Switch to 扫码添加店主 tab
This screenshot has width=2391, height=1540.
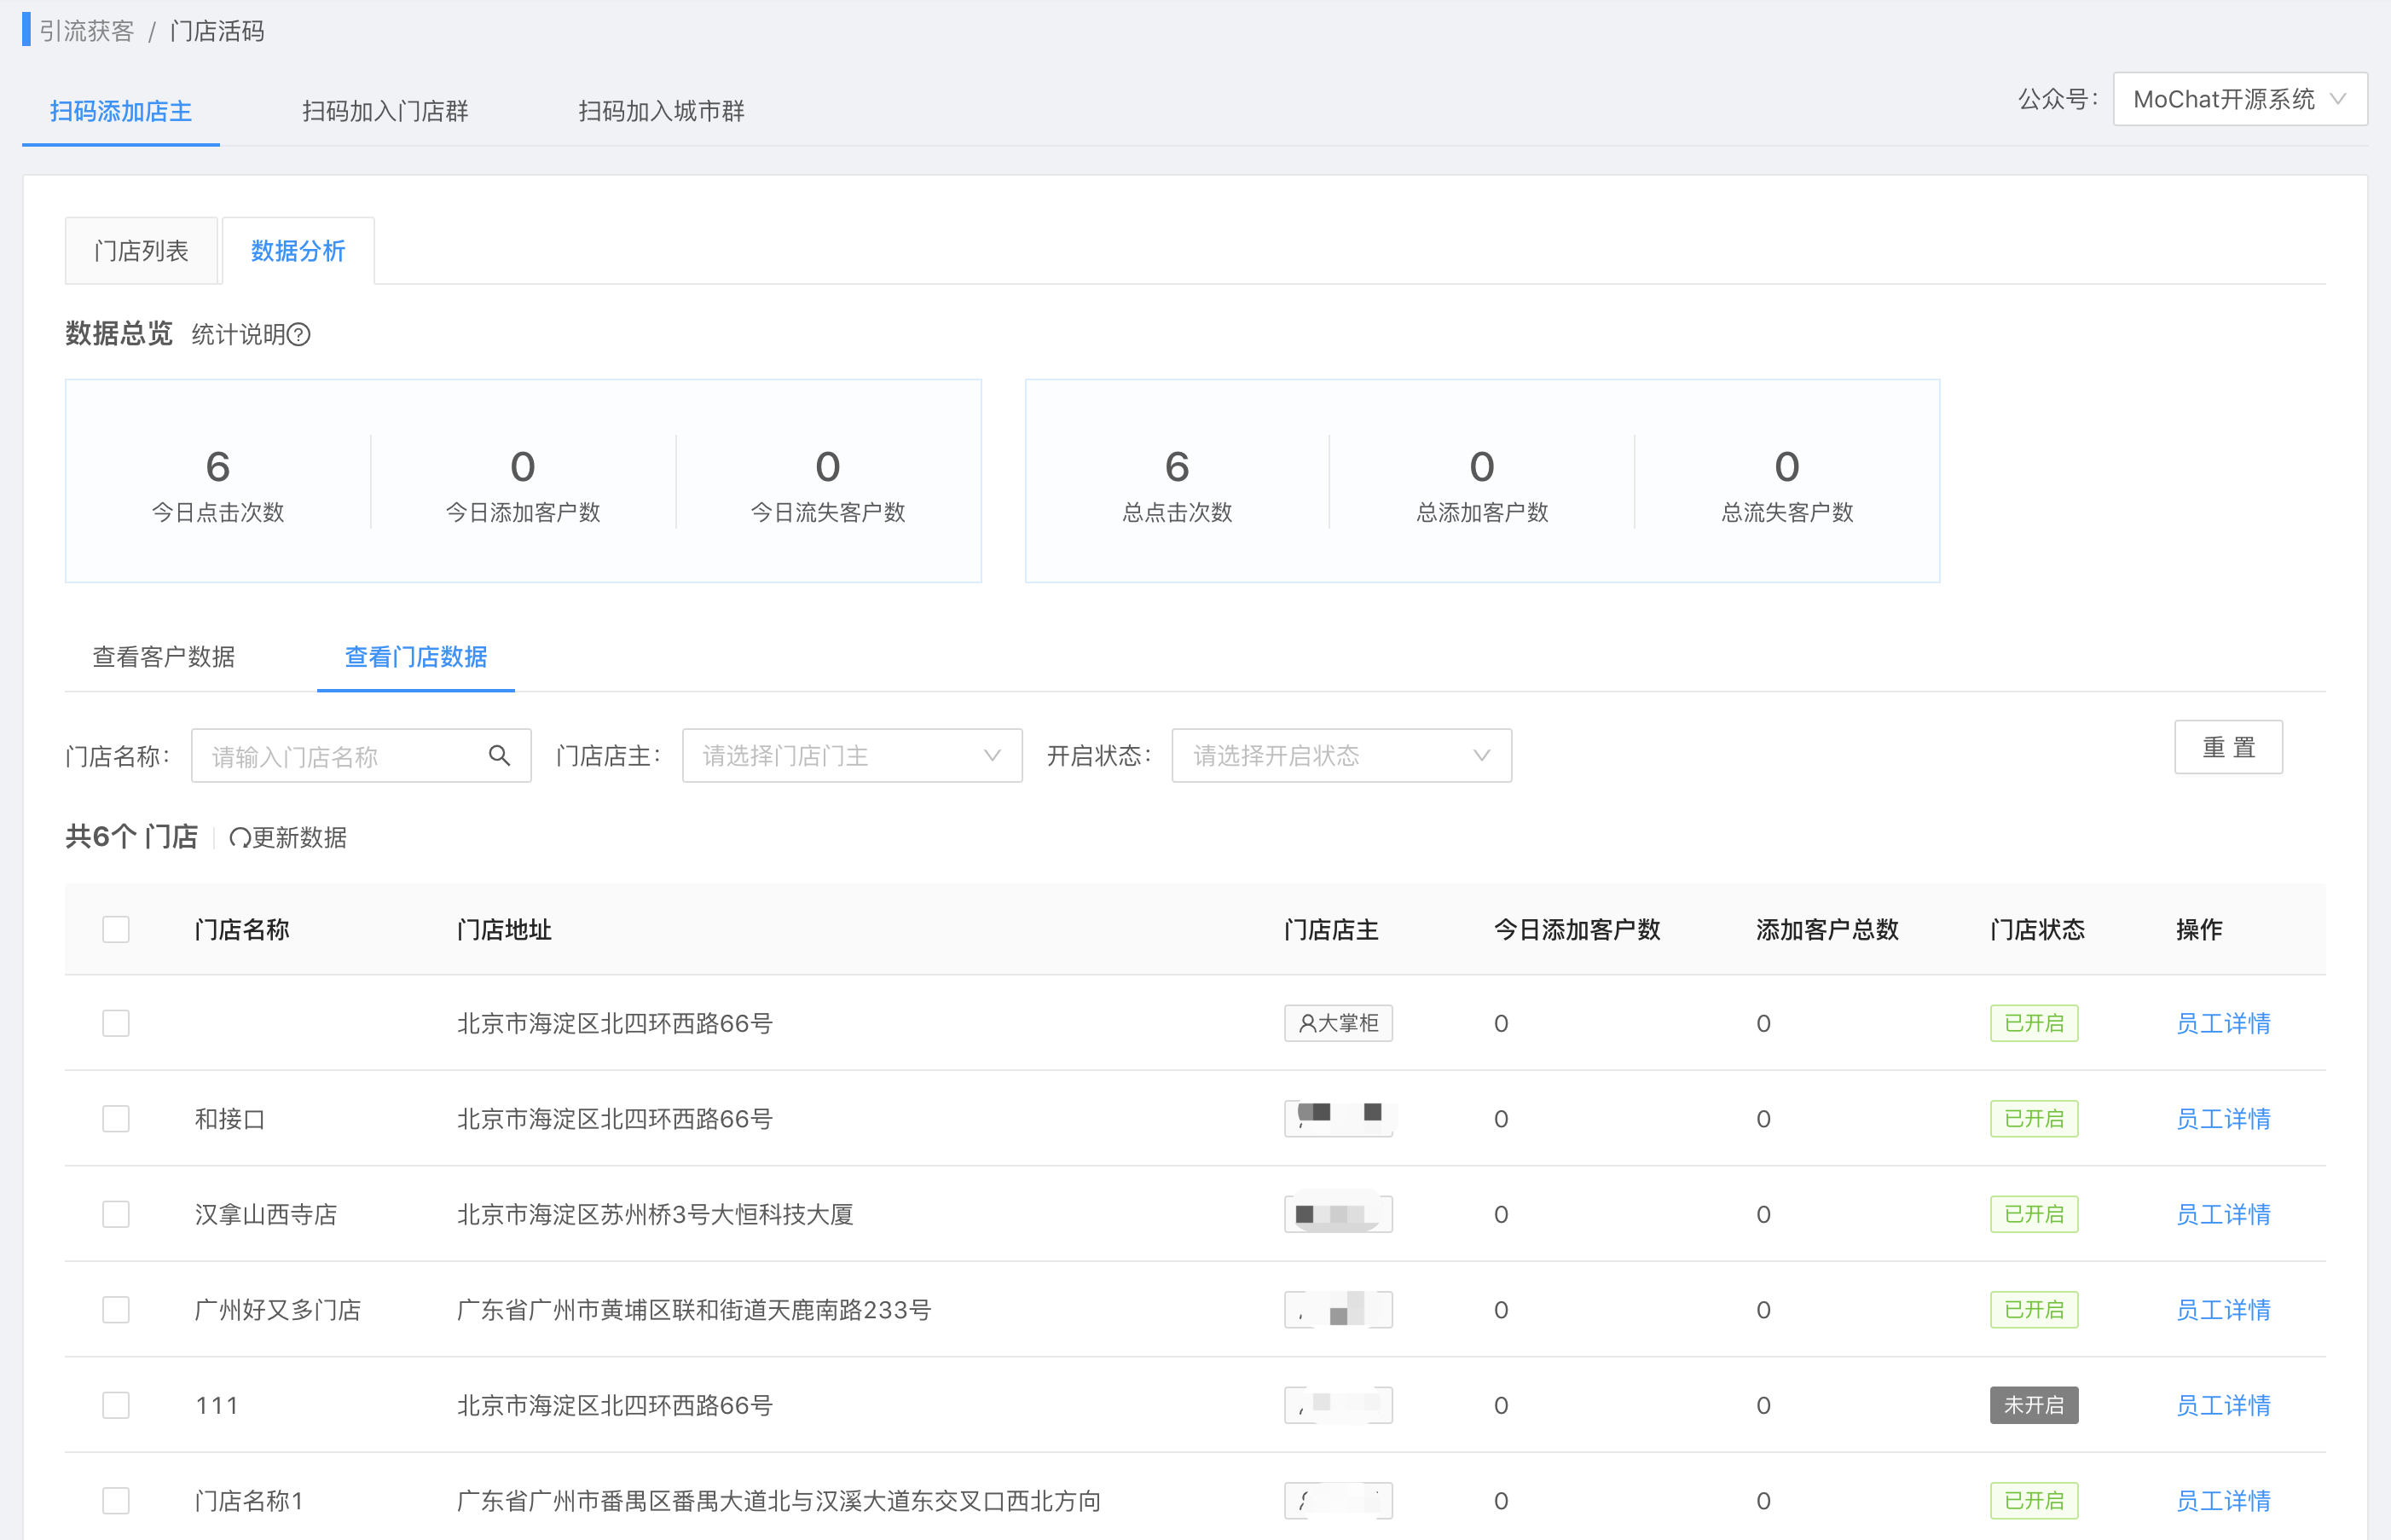121,111
